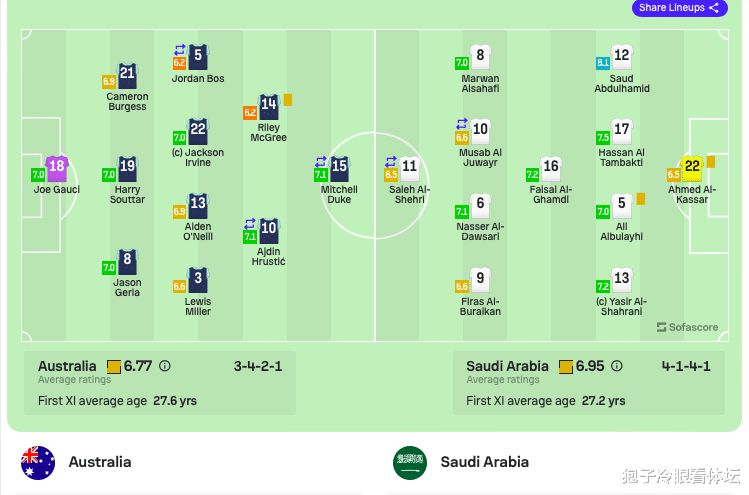Click the yellow rating swatch beside Australia 6.77
This screenshot has height=495, width=749.
pyautogui.click(x=114, y=367)
